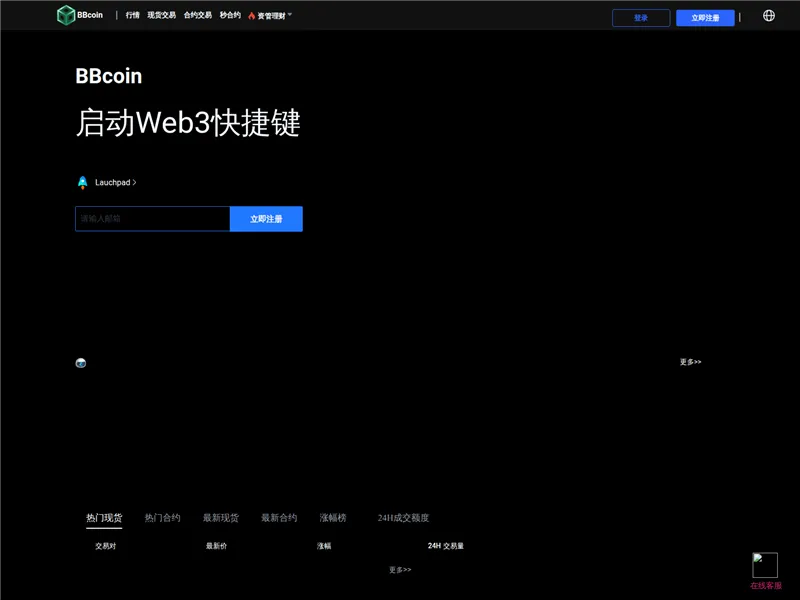Click the header 立即注册 button
The width and height of the screenshot is (800, 600).
point(705,18)
